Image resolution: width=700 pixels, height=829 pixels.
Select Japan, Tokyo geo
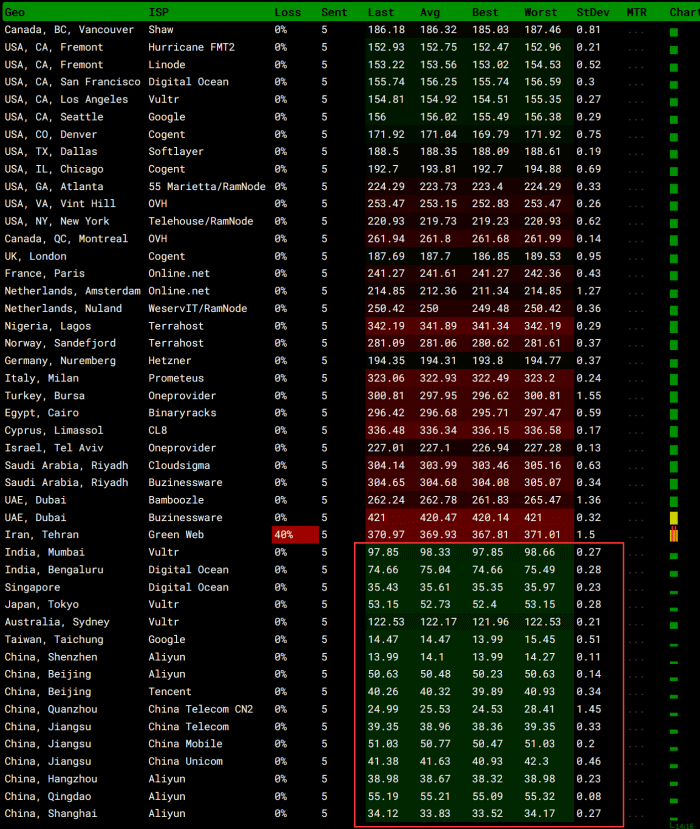pyautogui.click(x=42, y=604)
